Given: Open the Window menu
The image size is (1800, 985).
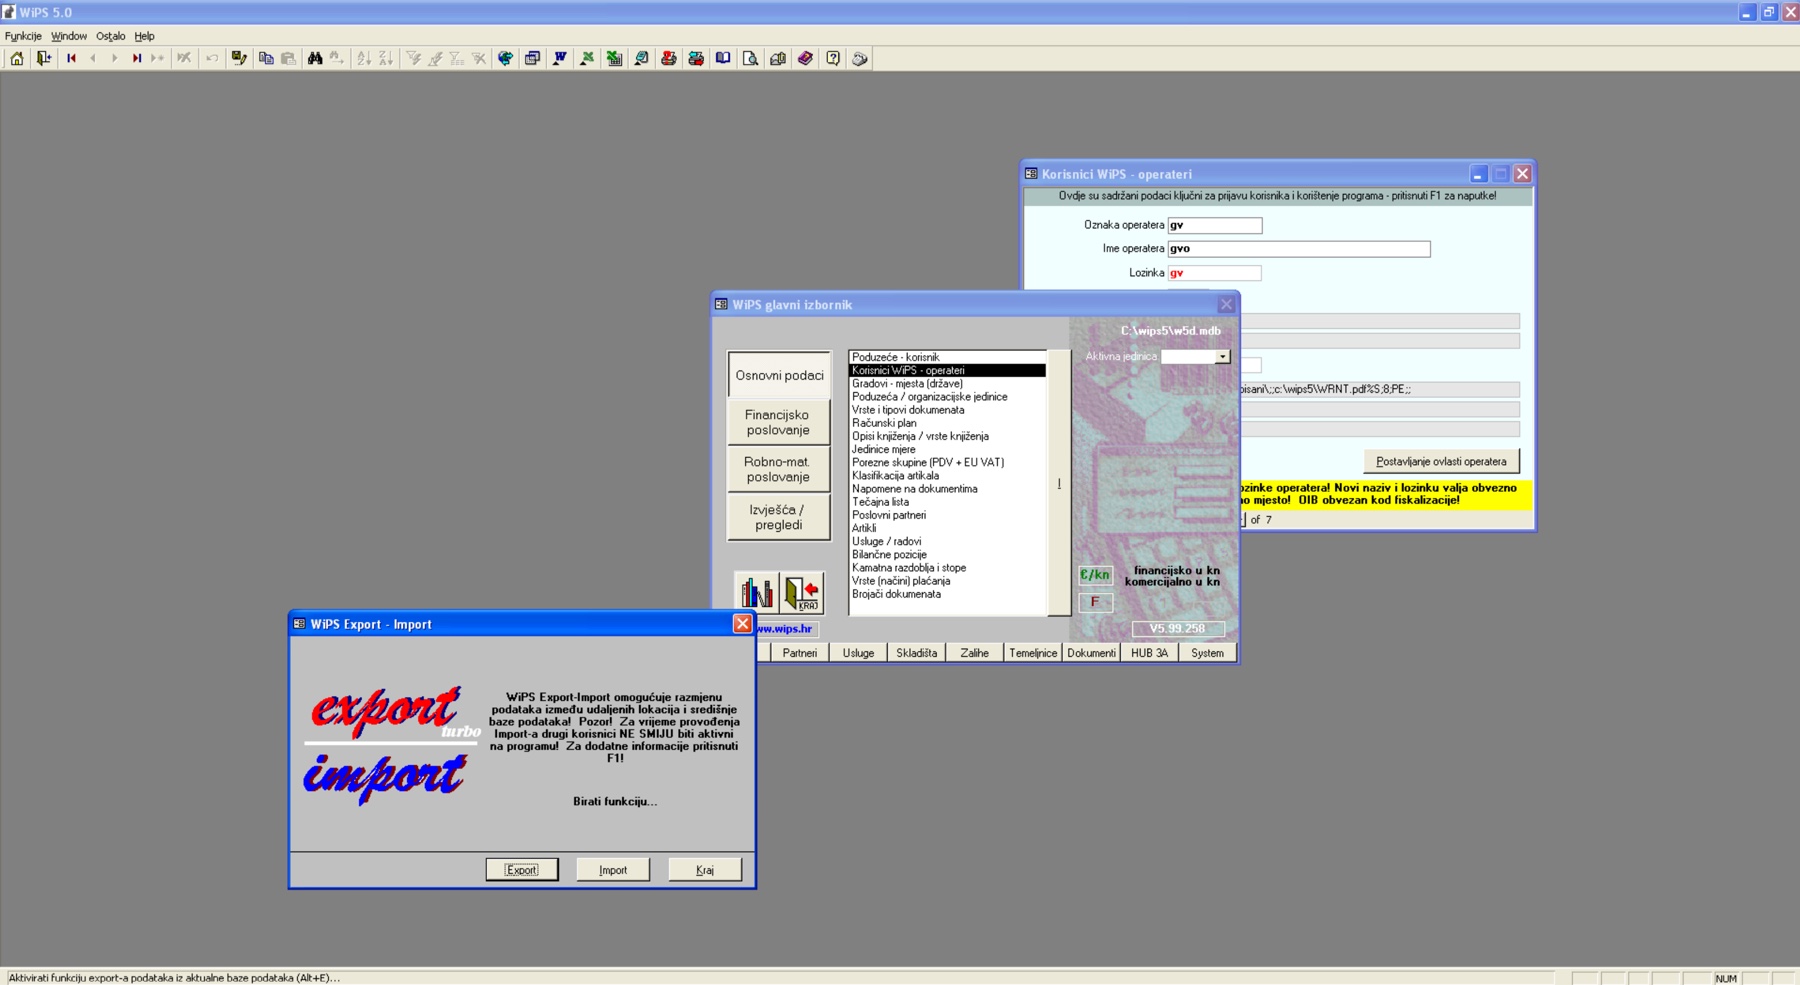Looking at the screenshot, I should point(69,36).
